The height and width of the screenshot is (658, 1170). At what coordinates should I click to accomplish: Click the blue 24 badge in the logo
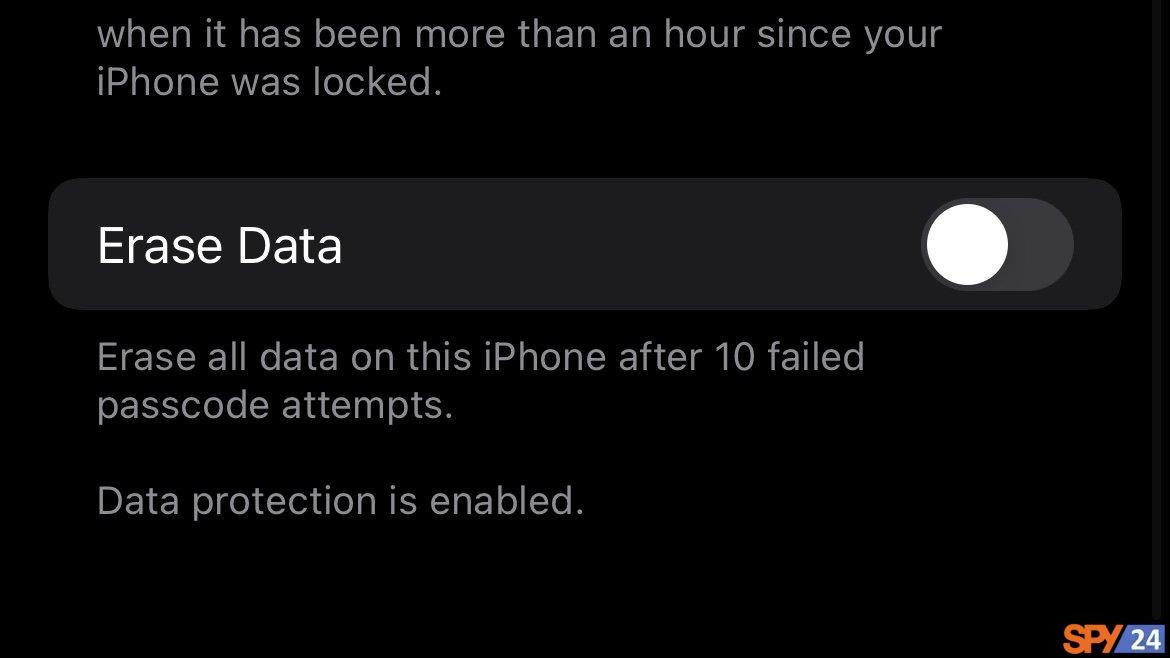(x=1144, y=639)
